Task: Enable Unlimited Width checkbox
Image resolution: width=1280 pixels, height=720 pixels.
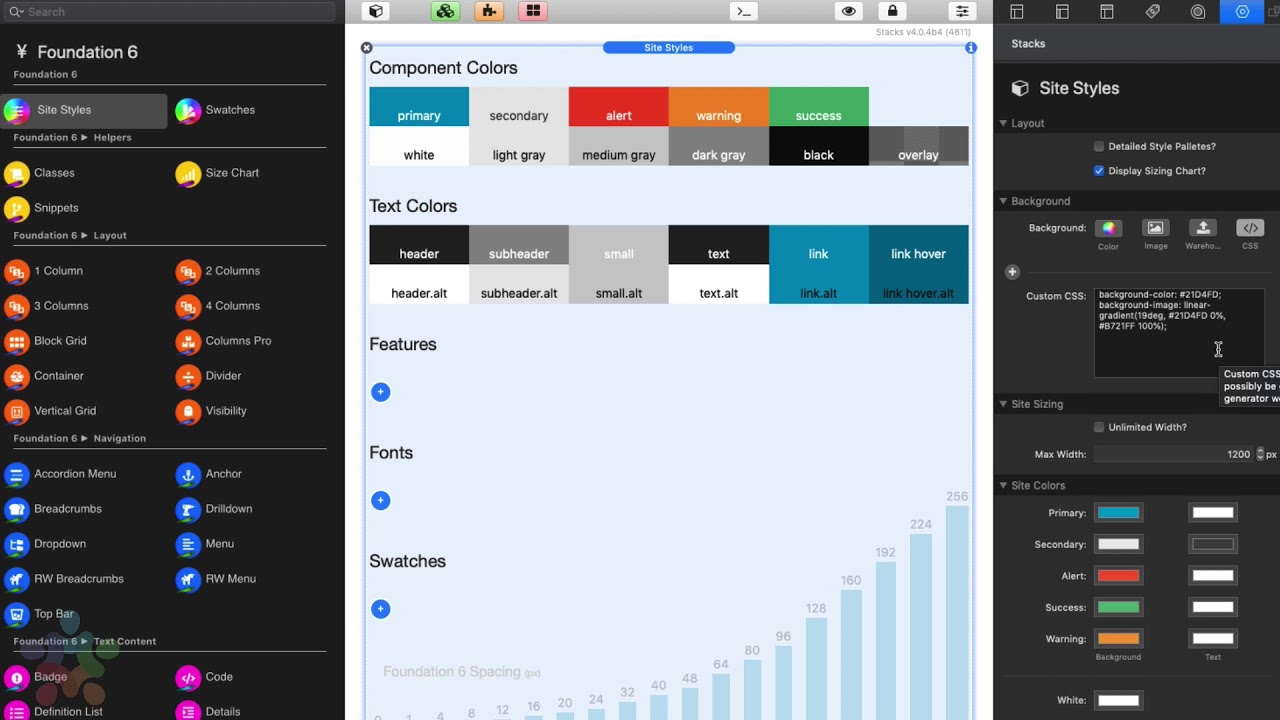Action: pos(1099,427)
